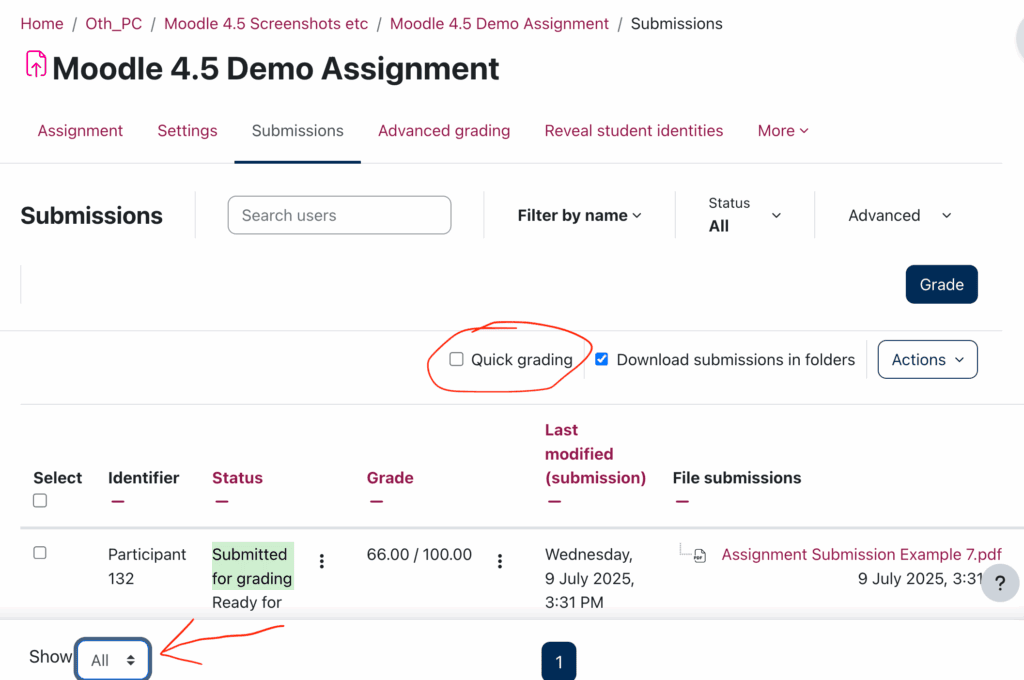Check the select box for Participant 132
Image resolution: width=1024 pixels, height=680 pixels.
click(39, 552)
